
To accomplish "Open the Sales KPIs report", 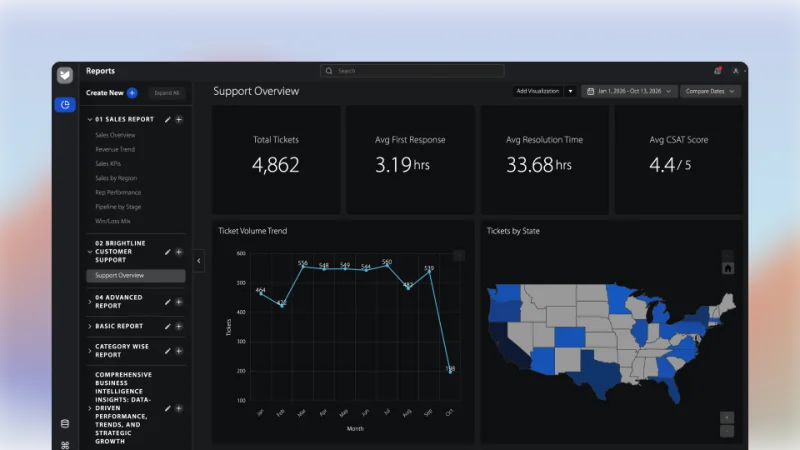I will [108, 164].
